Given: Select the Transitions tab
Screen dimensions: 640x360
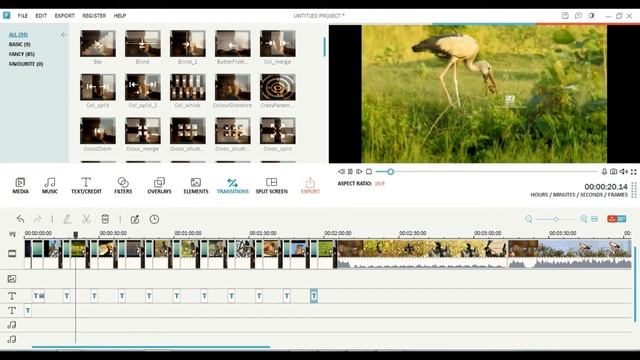Looking at the screenshot, I should point(233,185).
